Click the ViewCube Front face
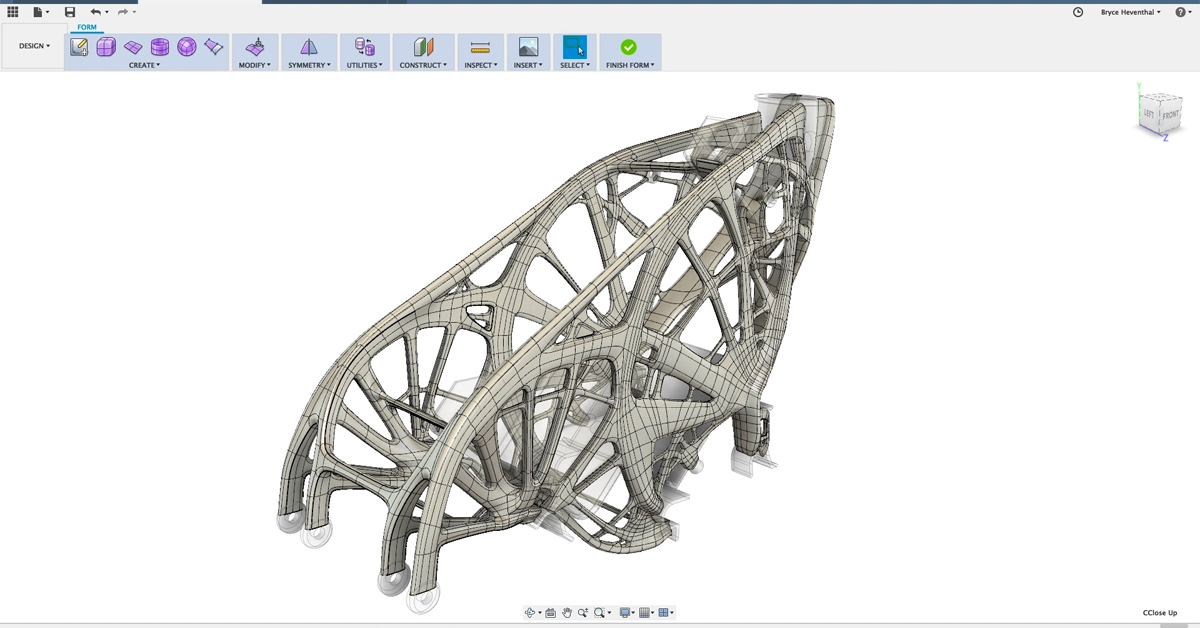Viewport: 1200px width, 628px height. pos(1170,115)
